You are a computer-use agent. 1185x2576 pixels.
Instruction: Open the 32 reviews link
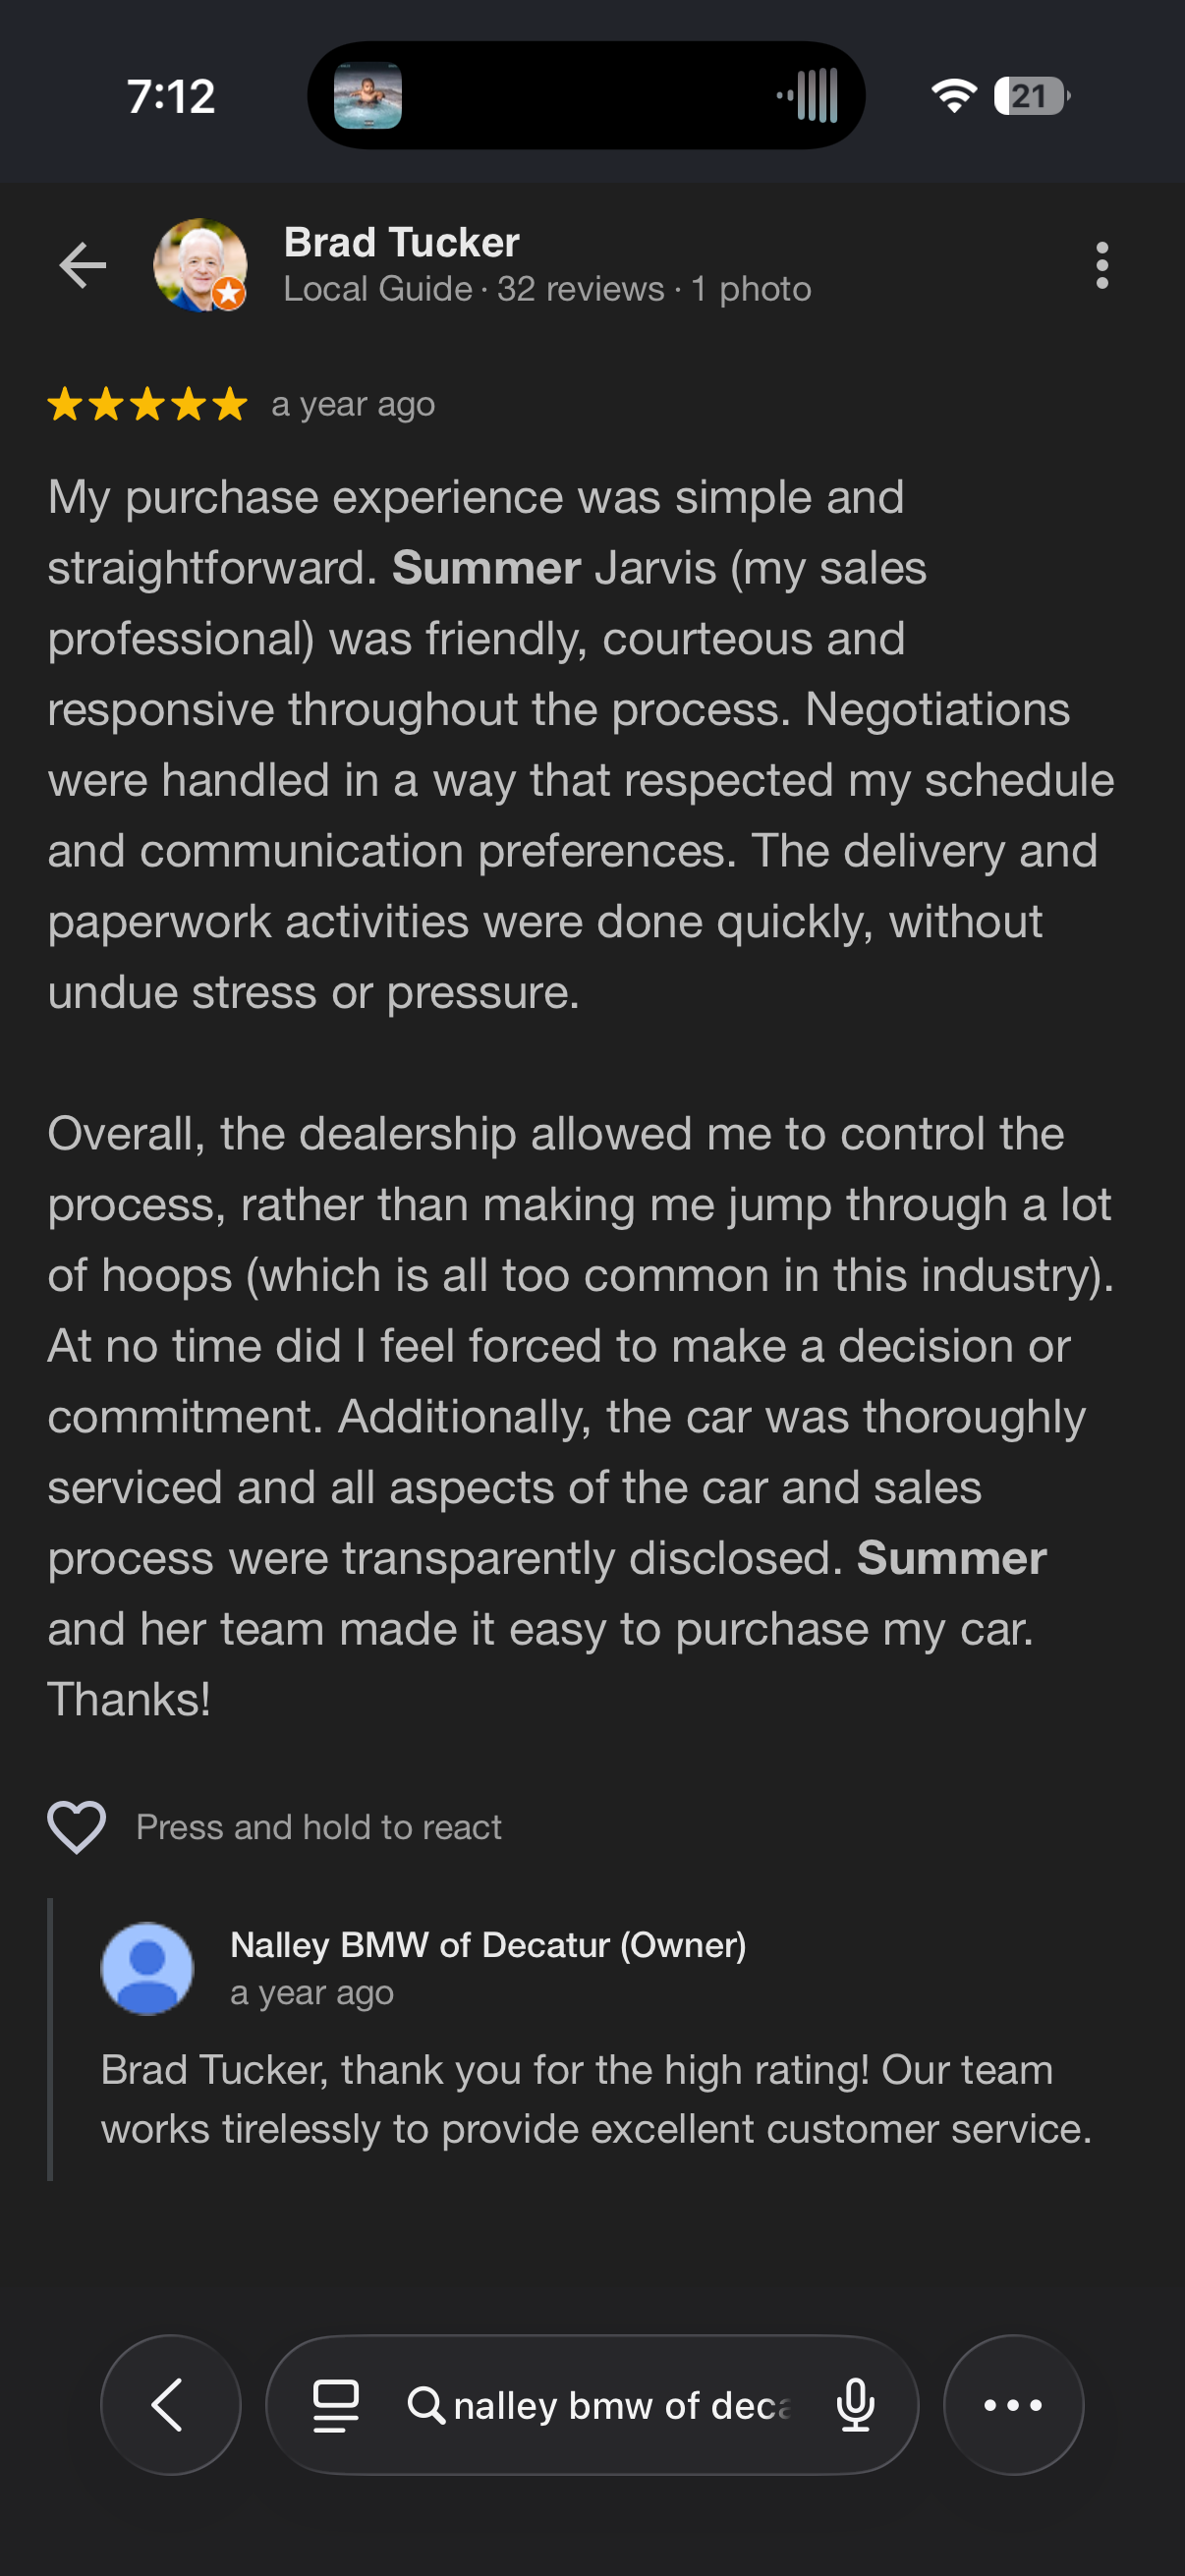click(x=580, y=289)
